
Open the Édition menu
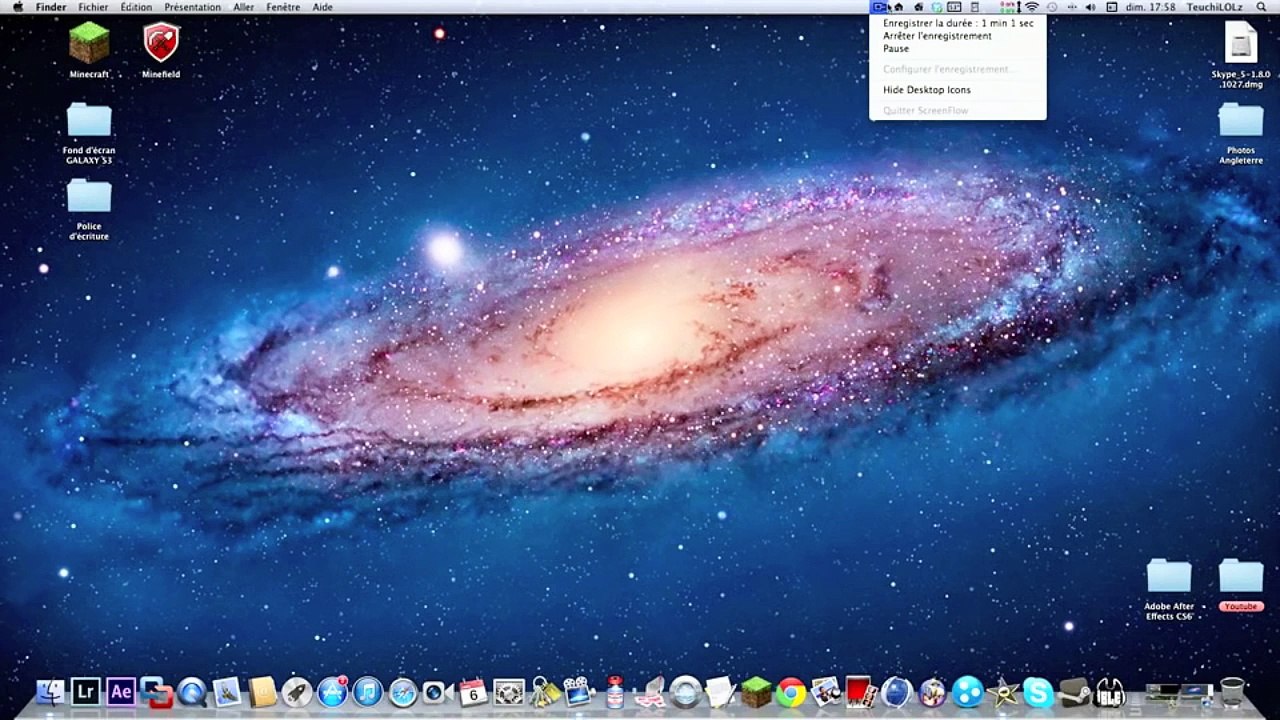(x=136, y=7)
